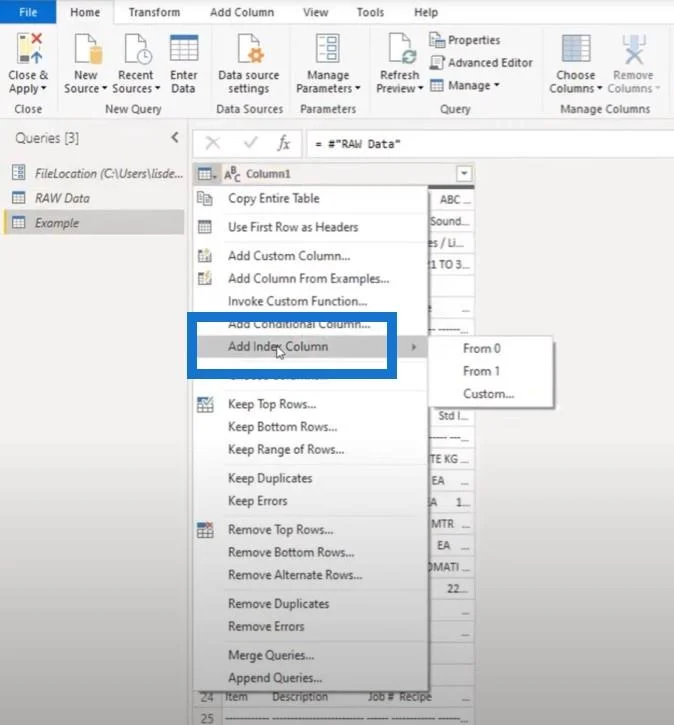674x725 pixels.
Task: Choose Remove Bottom Rows...
Action: coord(311,552)
